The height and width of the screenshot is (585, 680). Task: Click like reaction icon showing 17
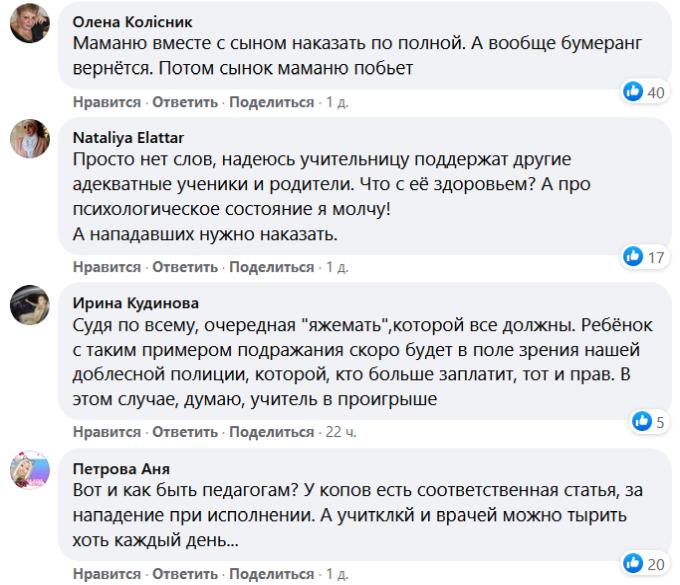633,256
